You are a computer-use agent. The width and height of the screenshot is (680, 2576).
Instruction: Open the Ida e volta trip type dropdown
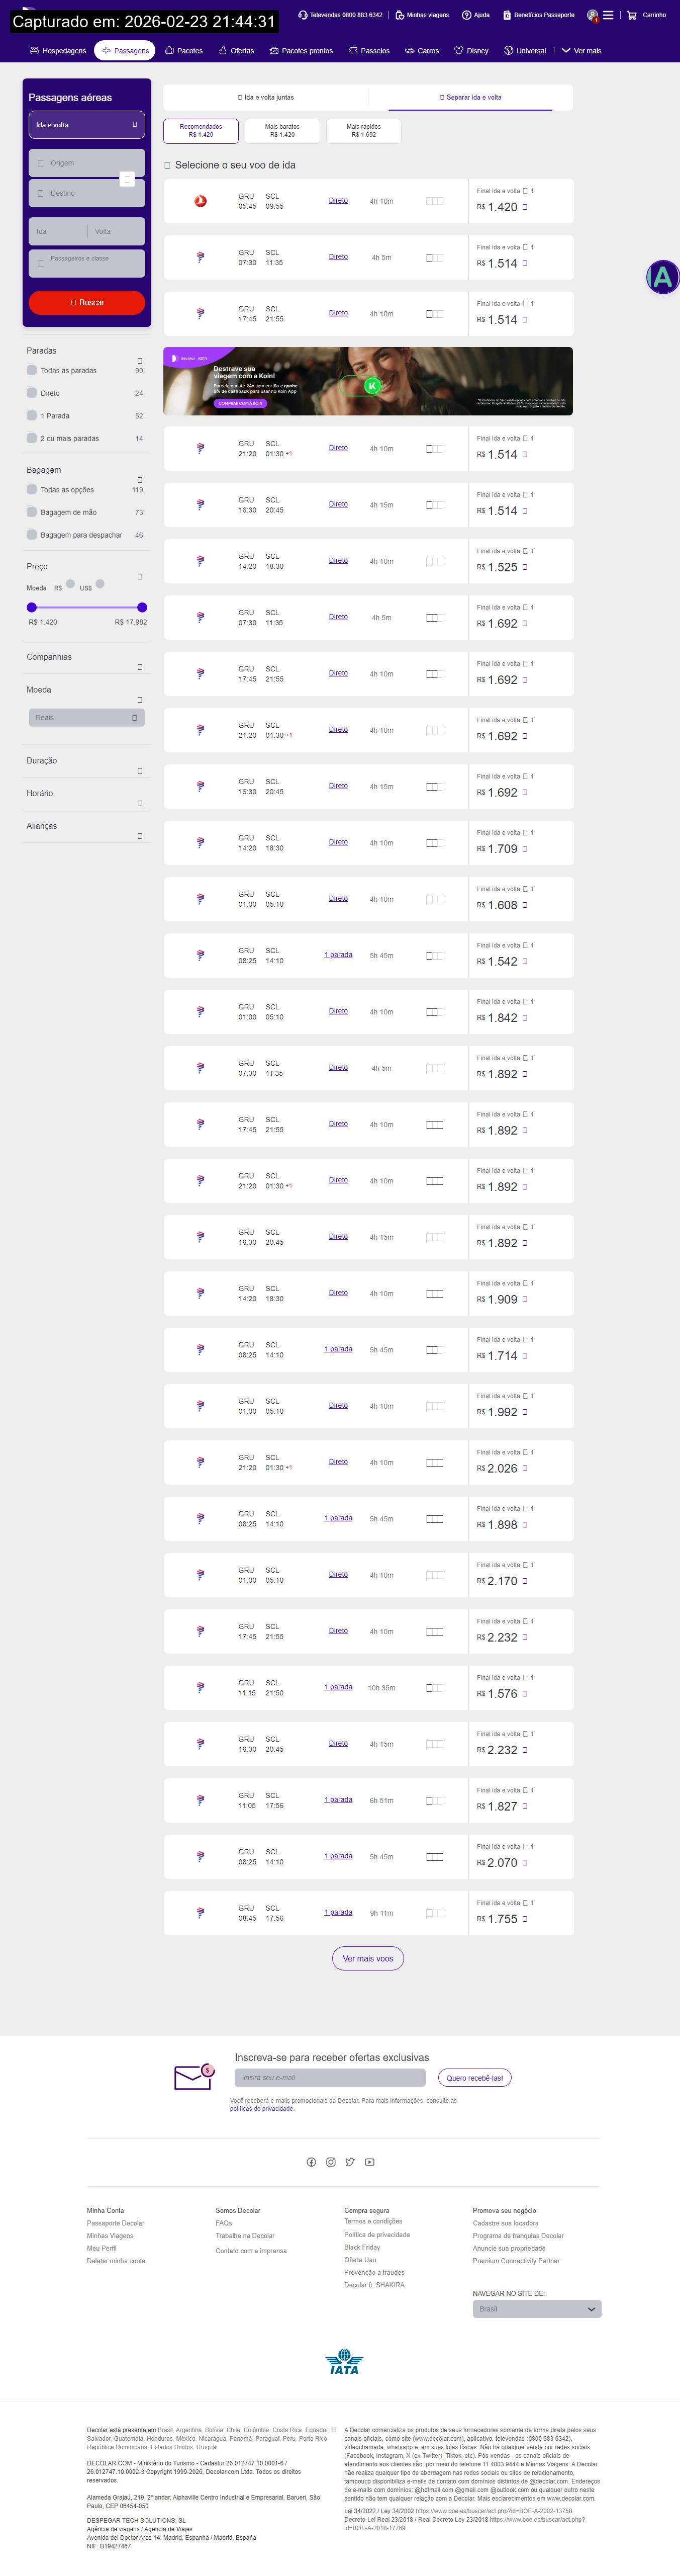click(x=86, y=125)
